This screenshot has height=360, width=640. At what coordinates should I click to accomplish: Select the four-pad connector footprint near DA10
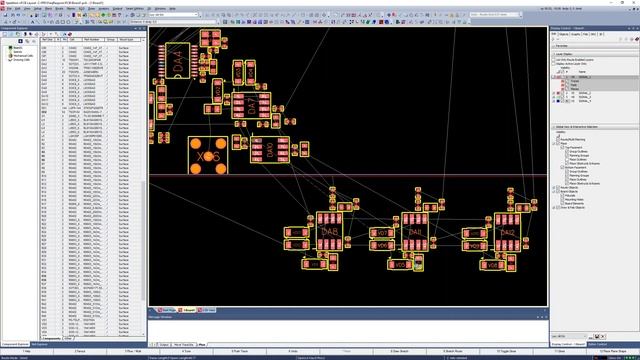click(208, 156)
